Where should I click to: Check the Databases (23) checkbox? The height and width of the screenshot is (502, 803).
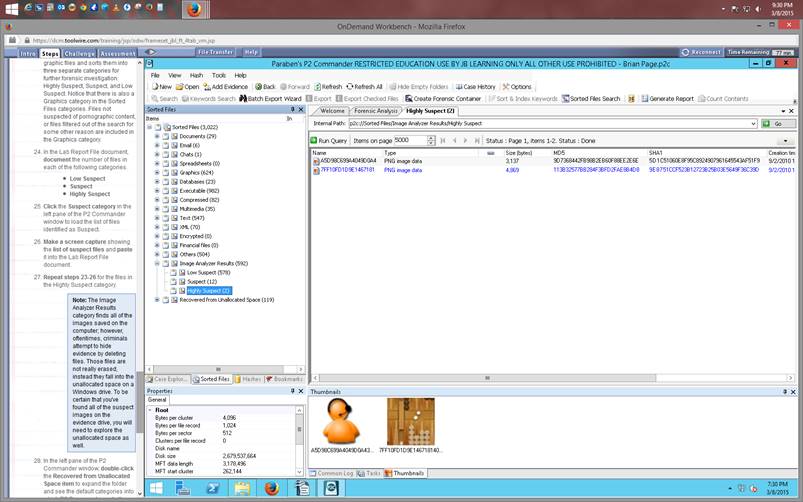point(165,182)
